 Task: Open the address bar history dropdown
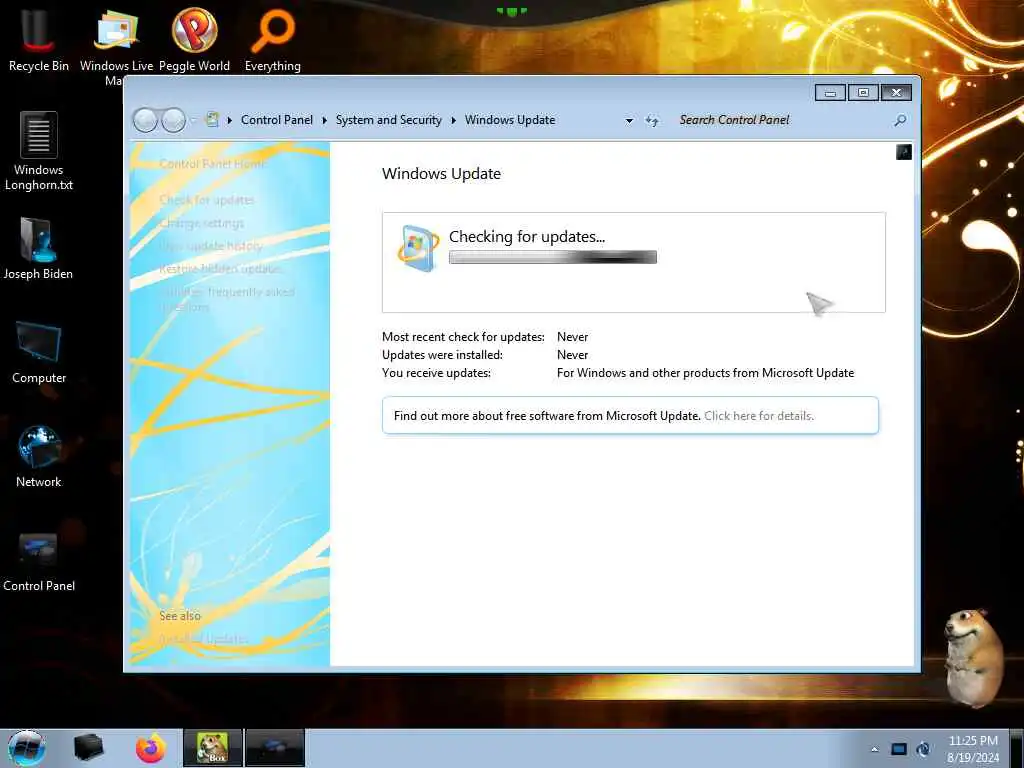629,120
